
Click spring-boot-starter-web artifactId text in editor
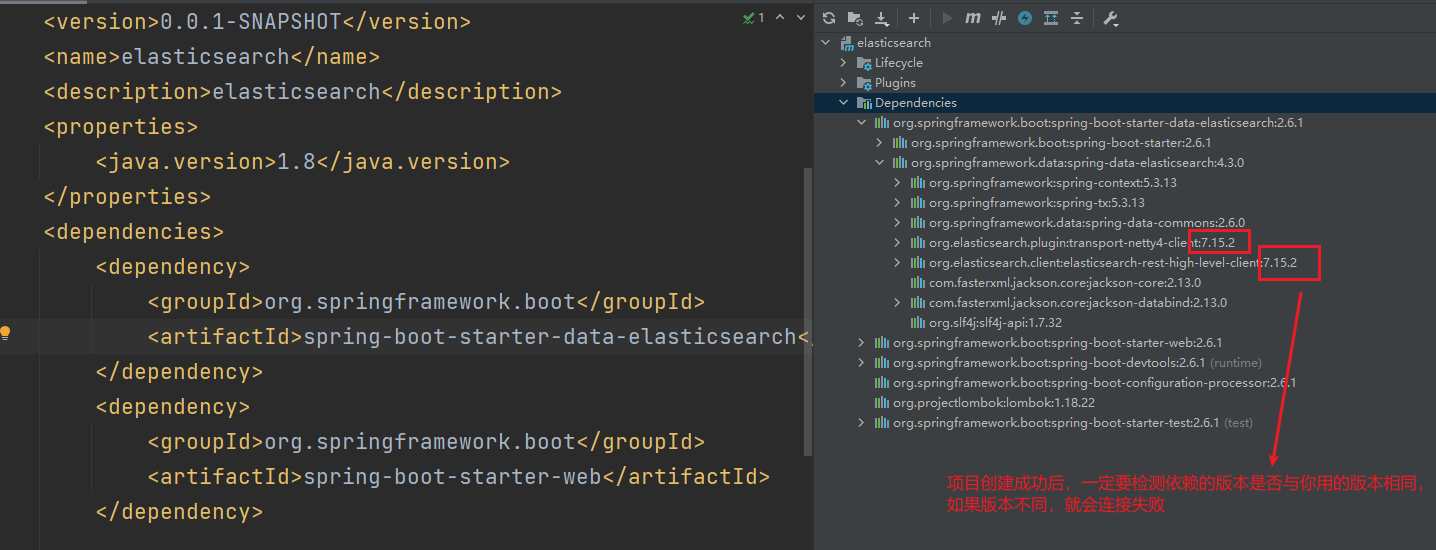452,477
